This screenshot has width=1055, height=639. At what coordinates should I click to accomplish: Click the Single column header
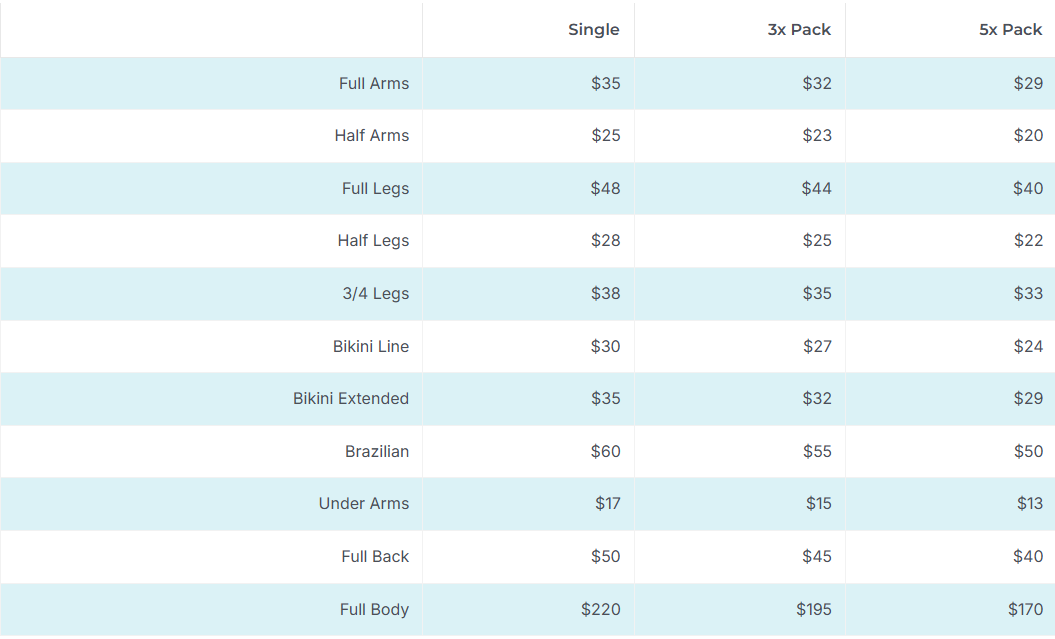coord(593,30)
